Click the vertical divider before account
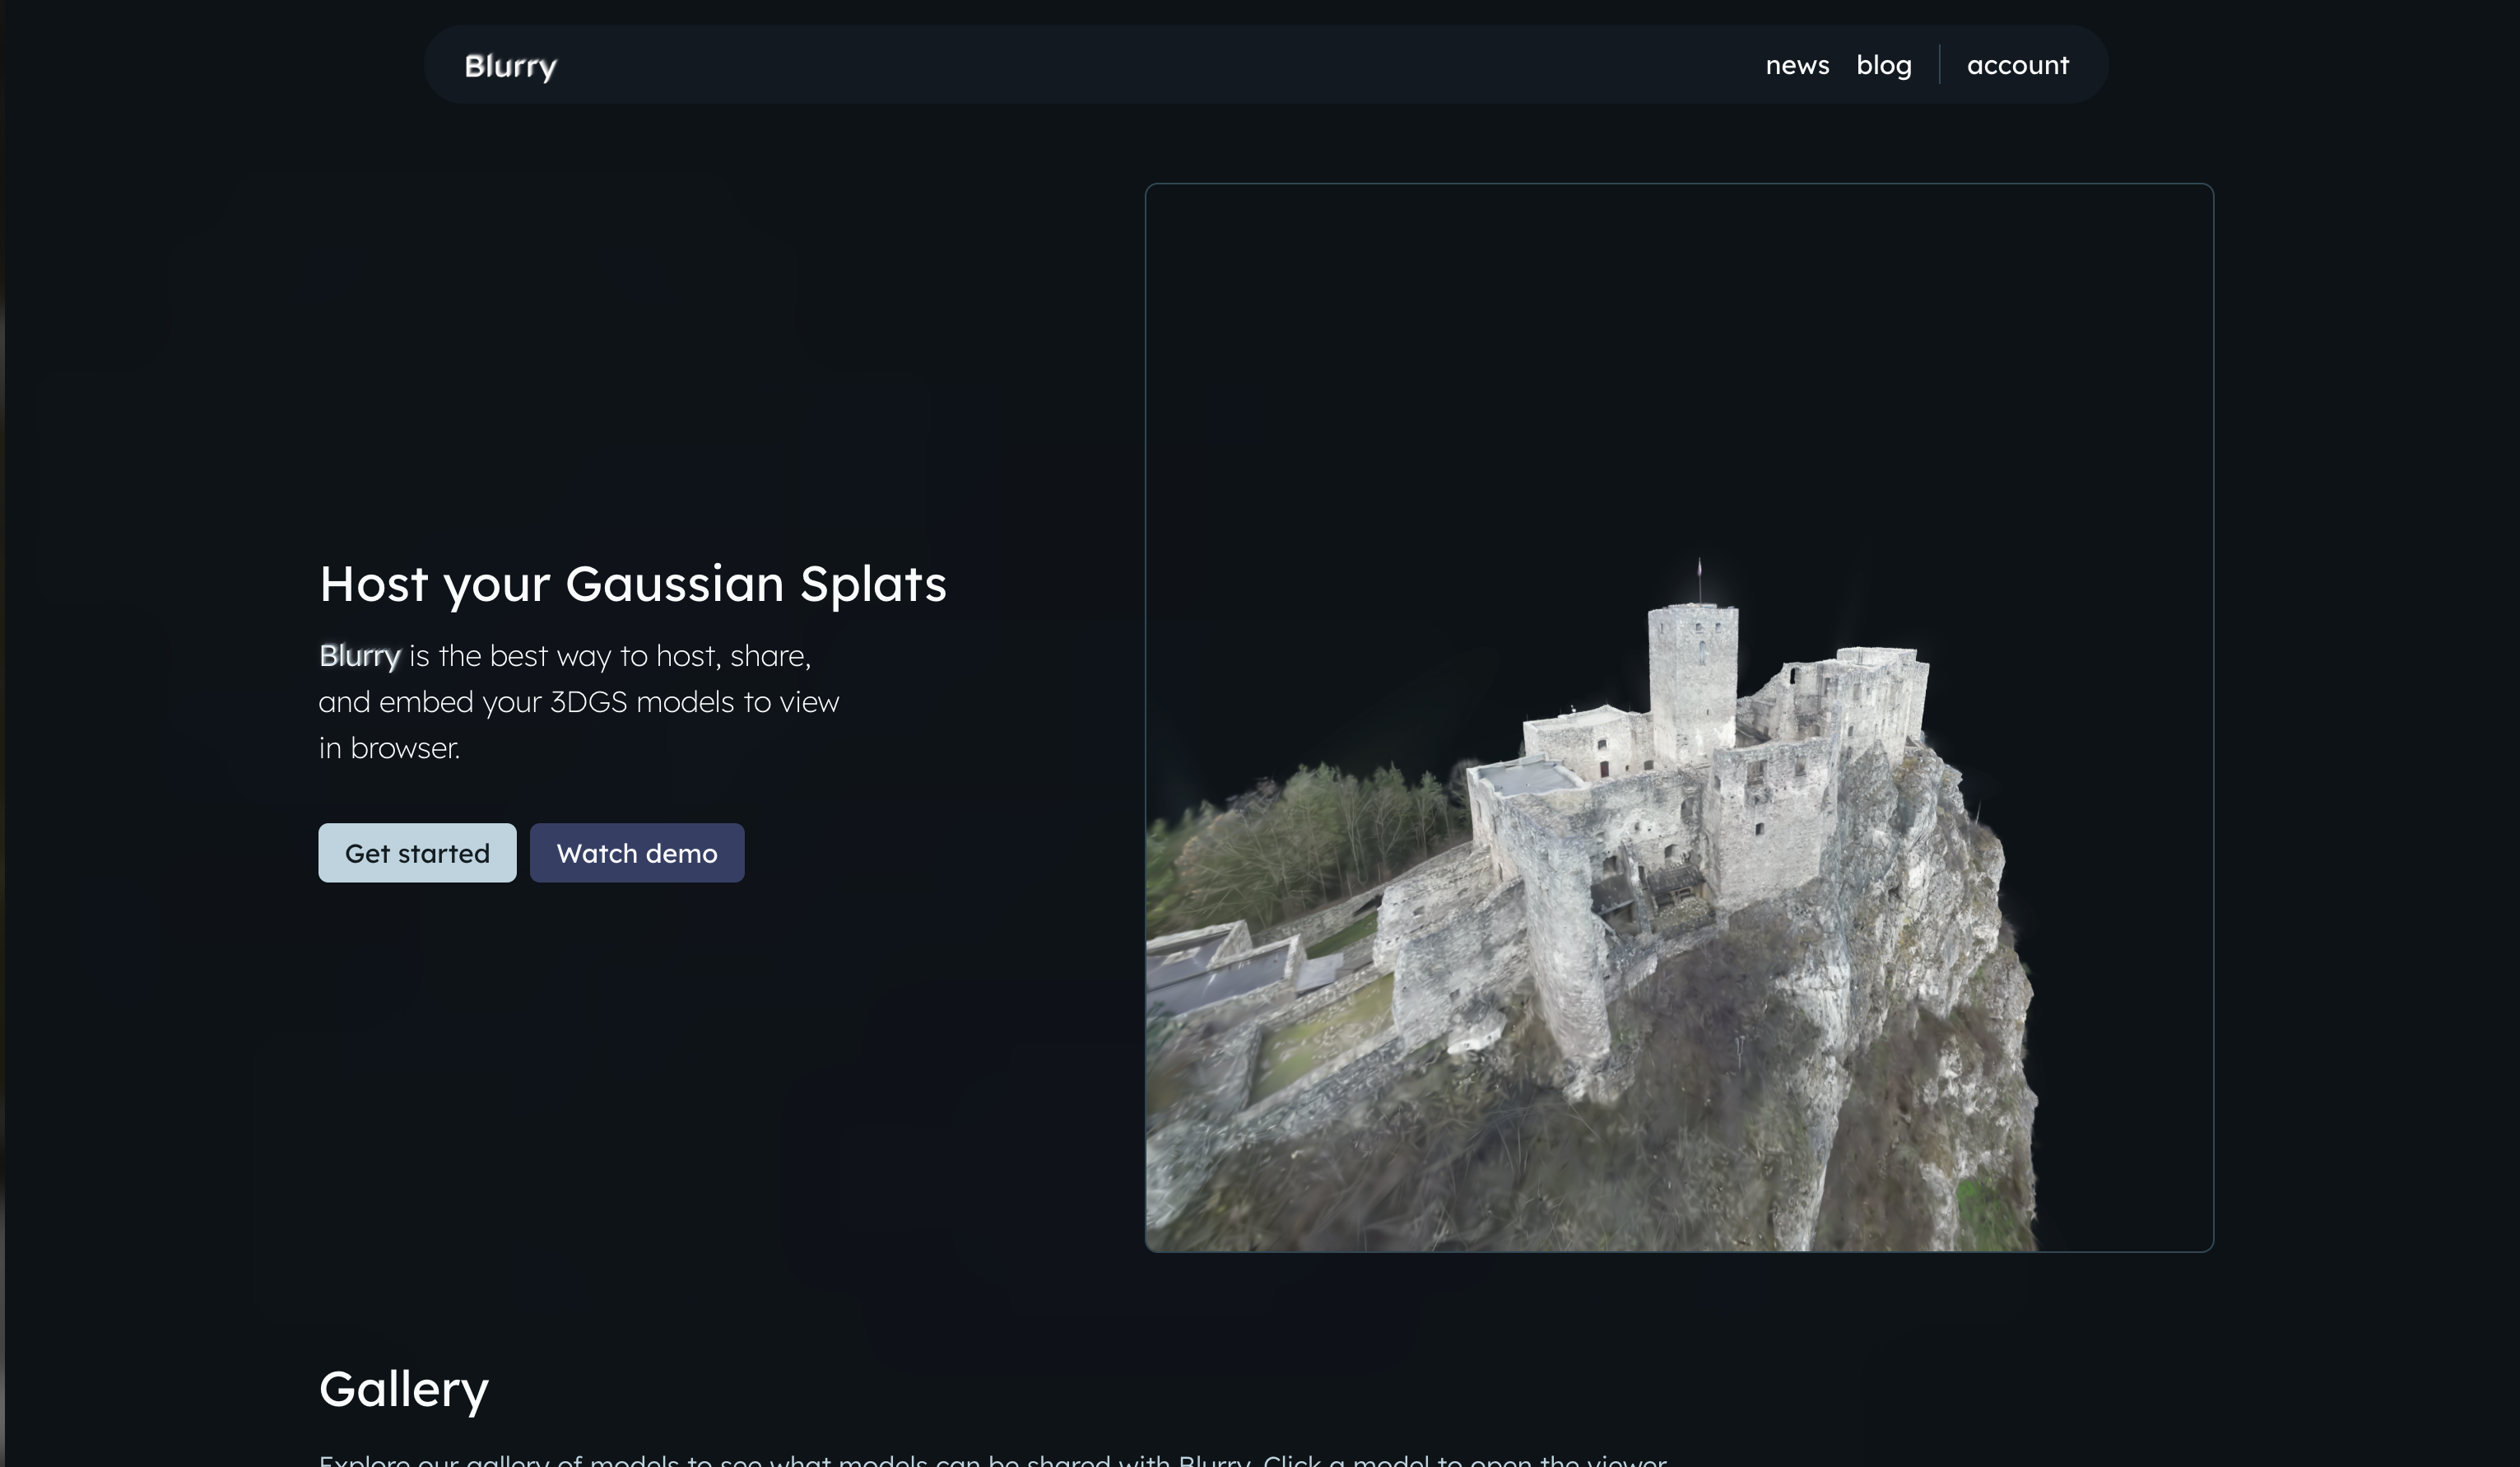 (1939, 65)
